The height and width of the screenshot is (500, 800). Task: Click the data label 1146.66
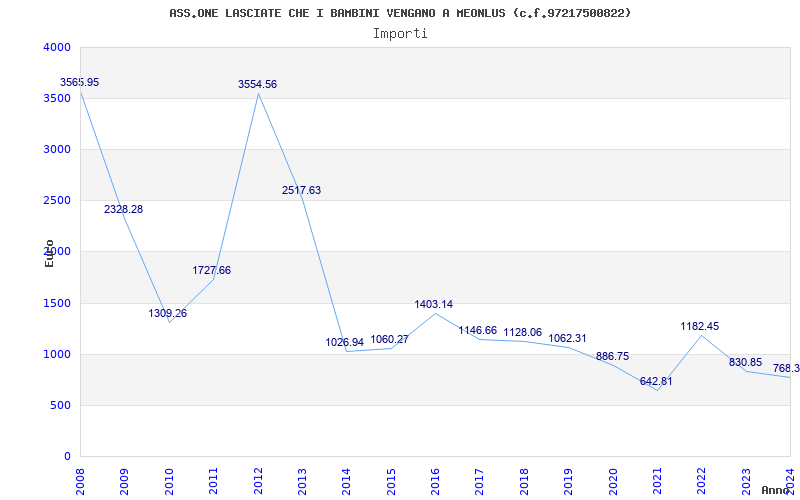click(x=478, y=331)
